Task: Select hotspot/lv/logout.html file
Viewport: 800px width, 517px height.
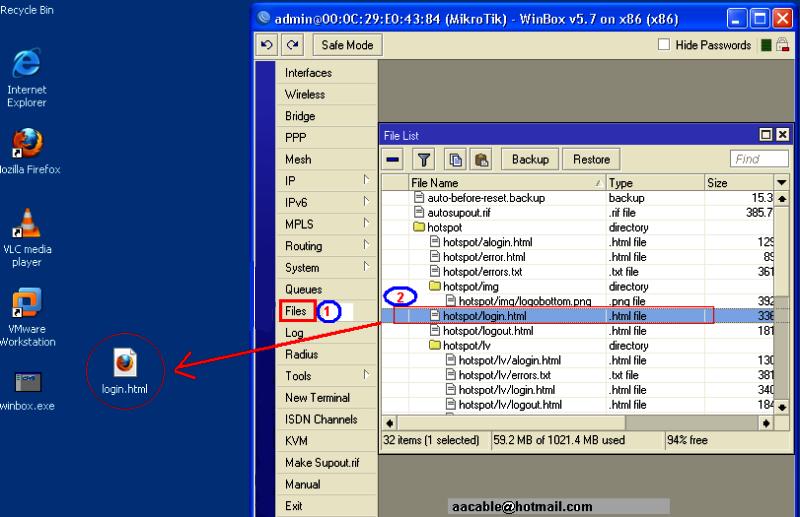Action: point(578,405)
